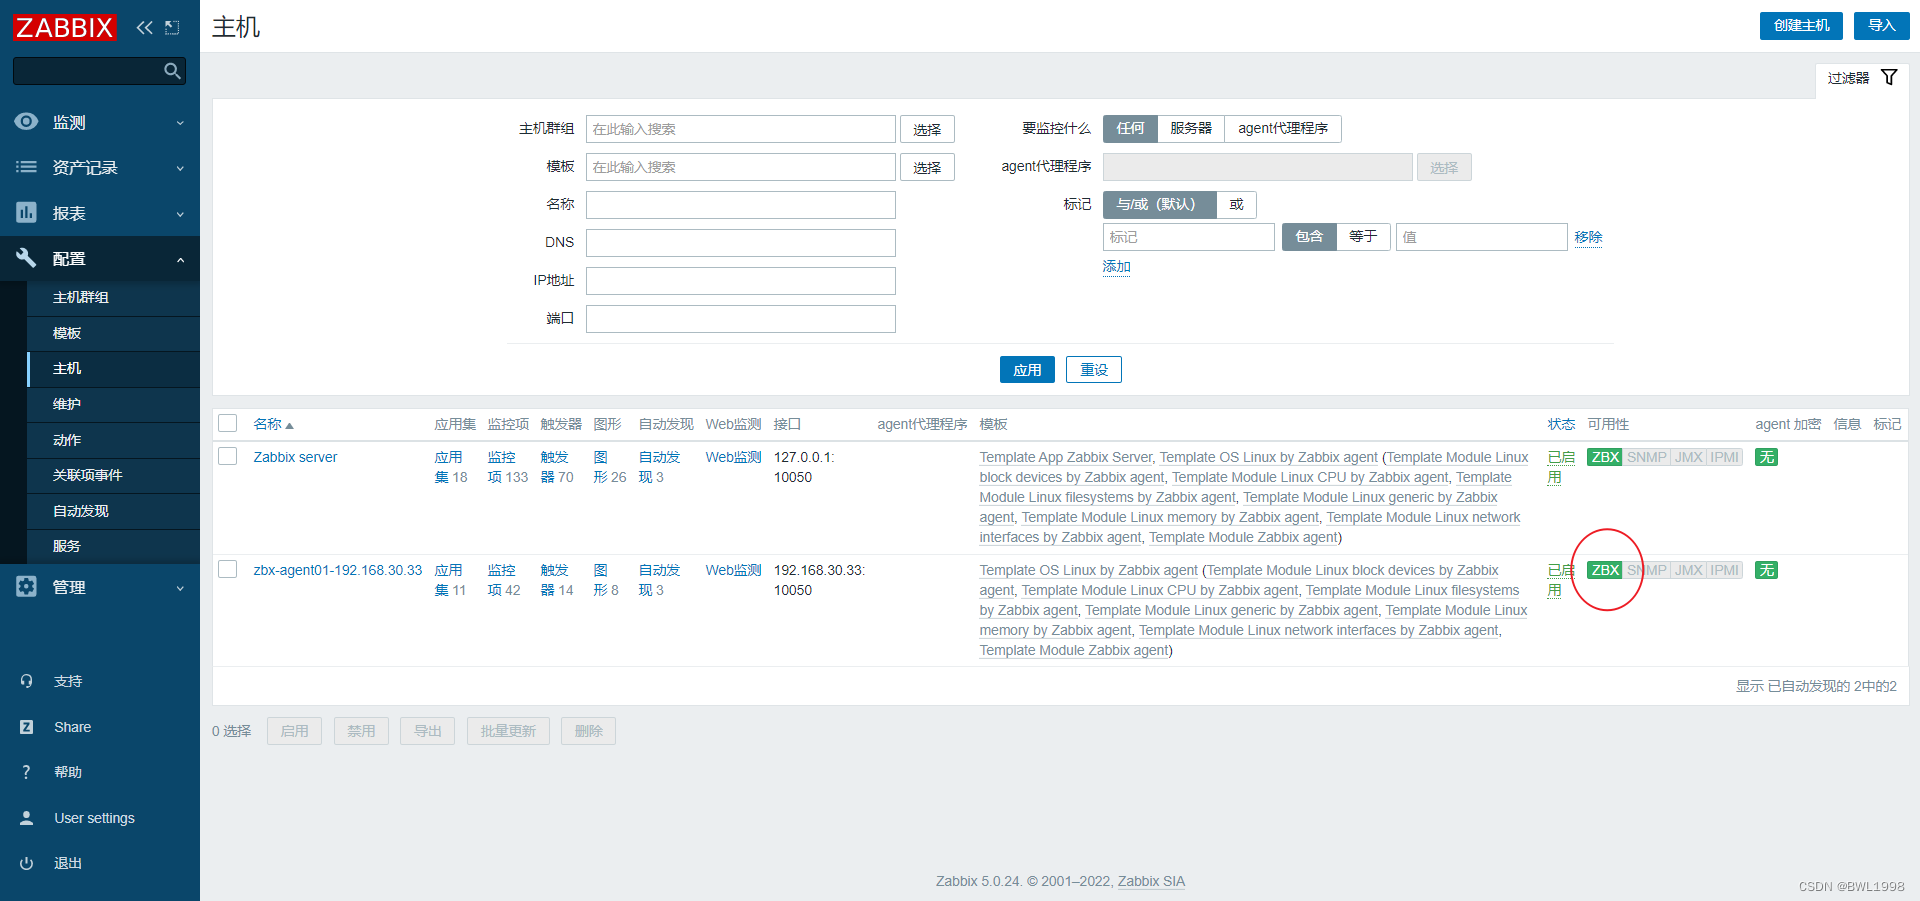
Task: Reset the filter with 重设
Action: pos(1094,369)
